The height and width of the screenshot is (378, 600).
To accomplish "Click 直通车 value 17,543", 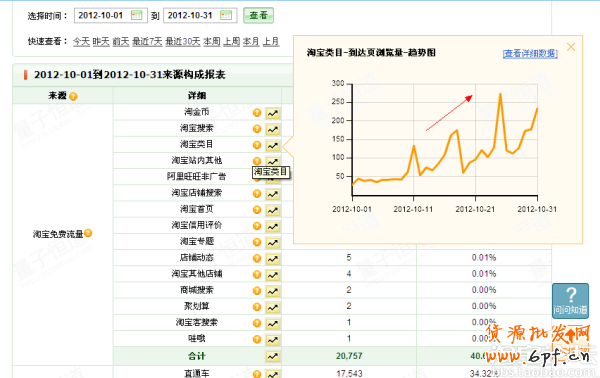I will pos(349,373).
